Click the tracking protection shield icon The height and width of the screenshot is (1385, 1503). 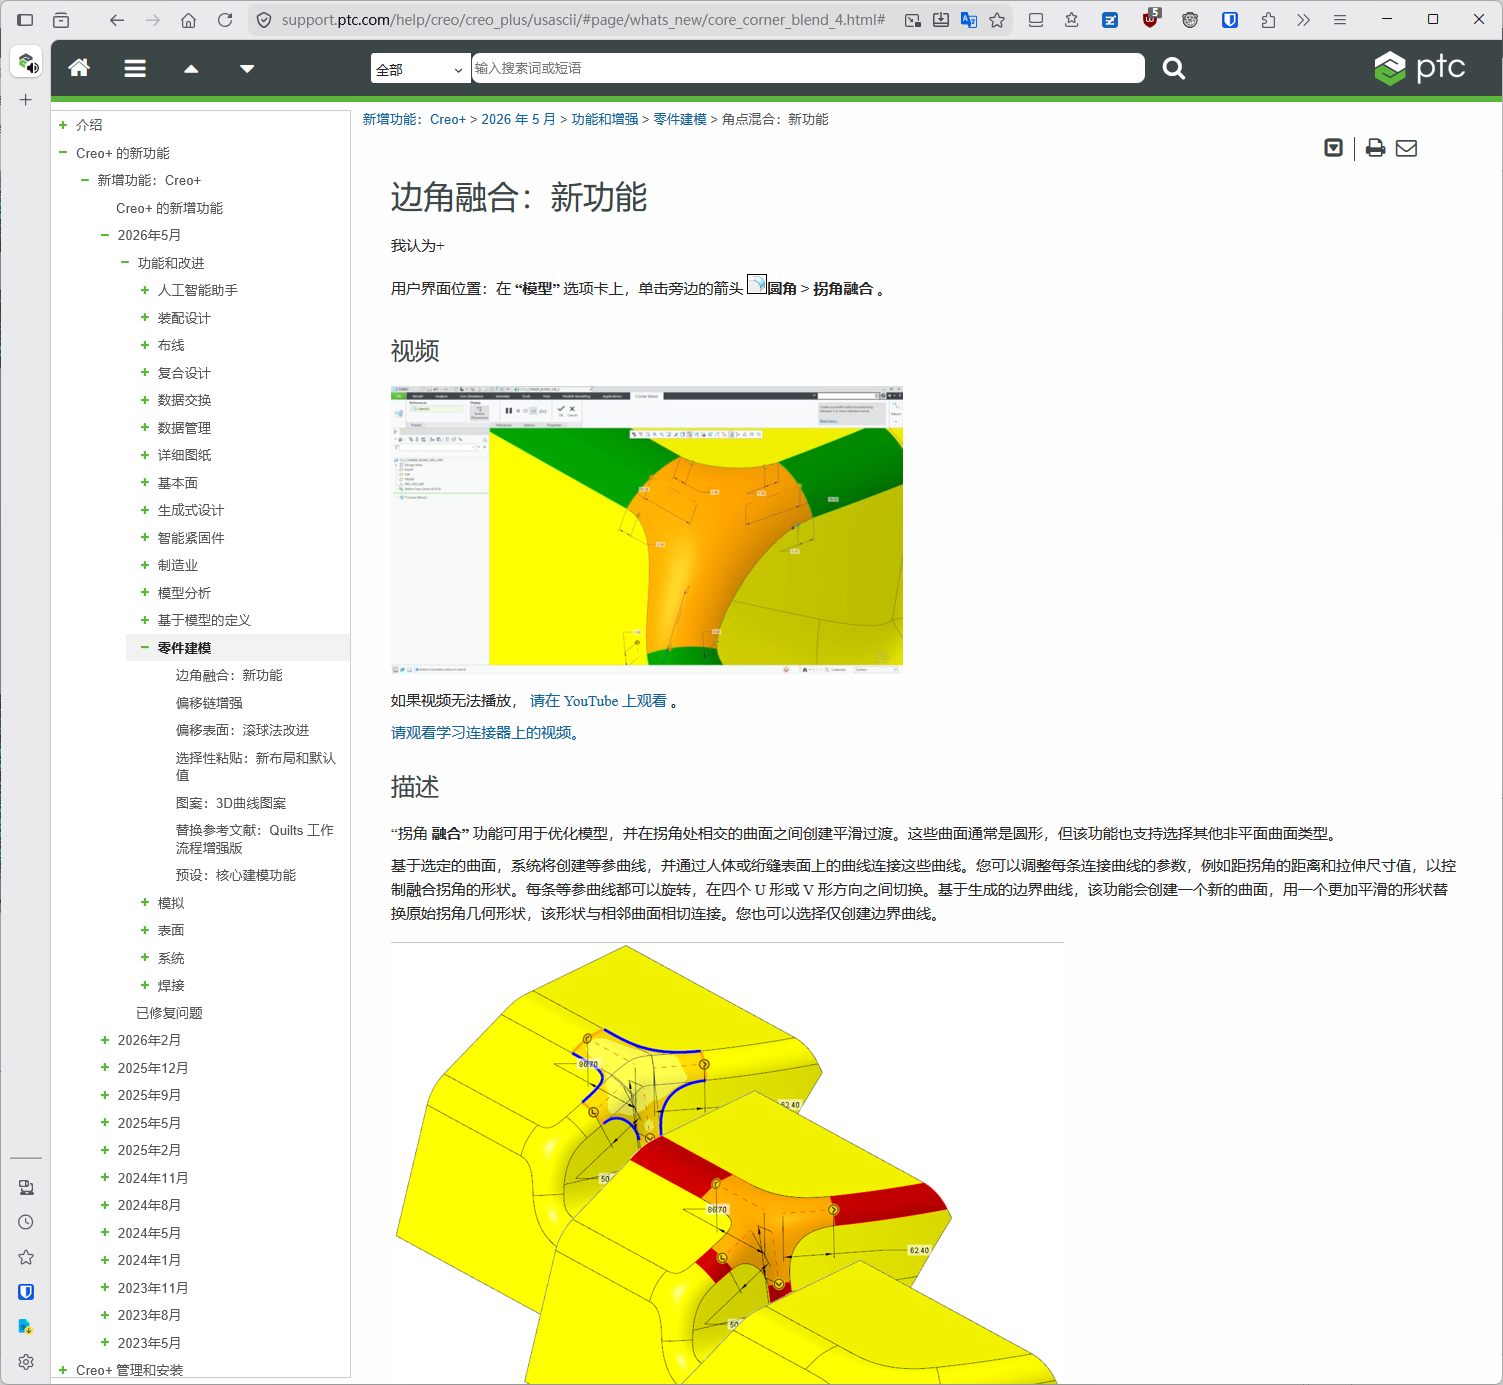[x=264, y=20]
